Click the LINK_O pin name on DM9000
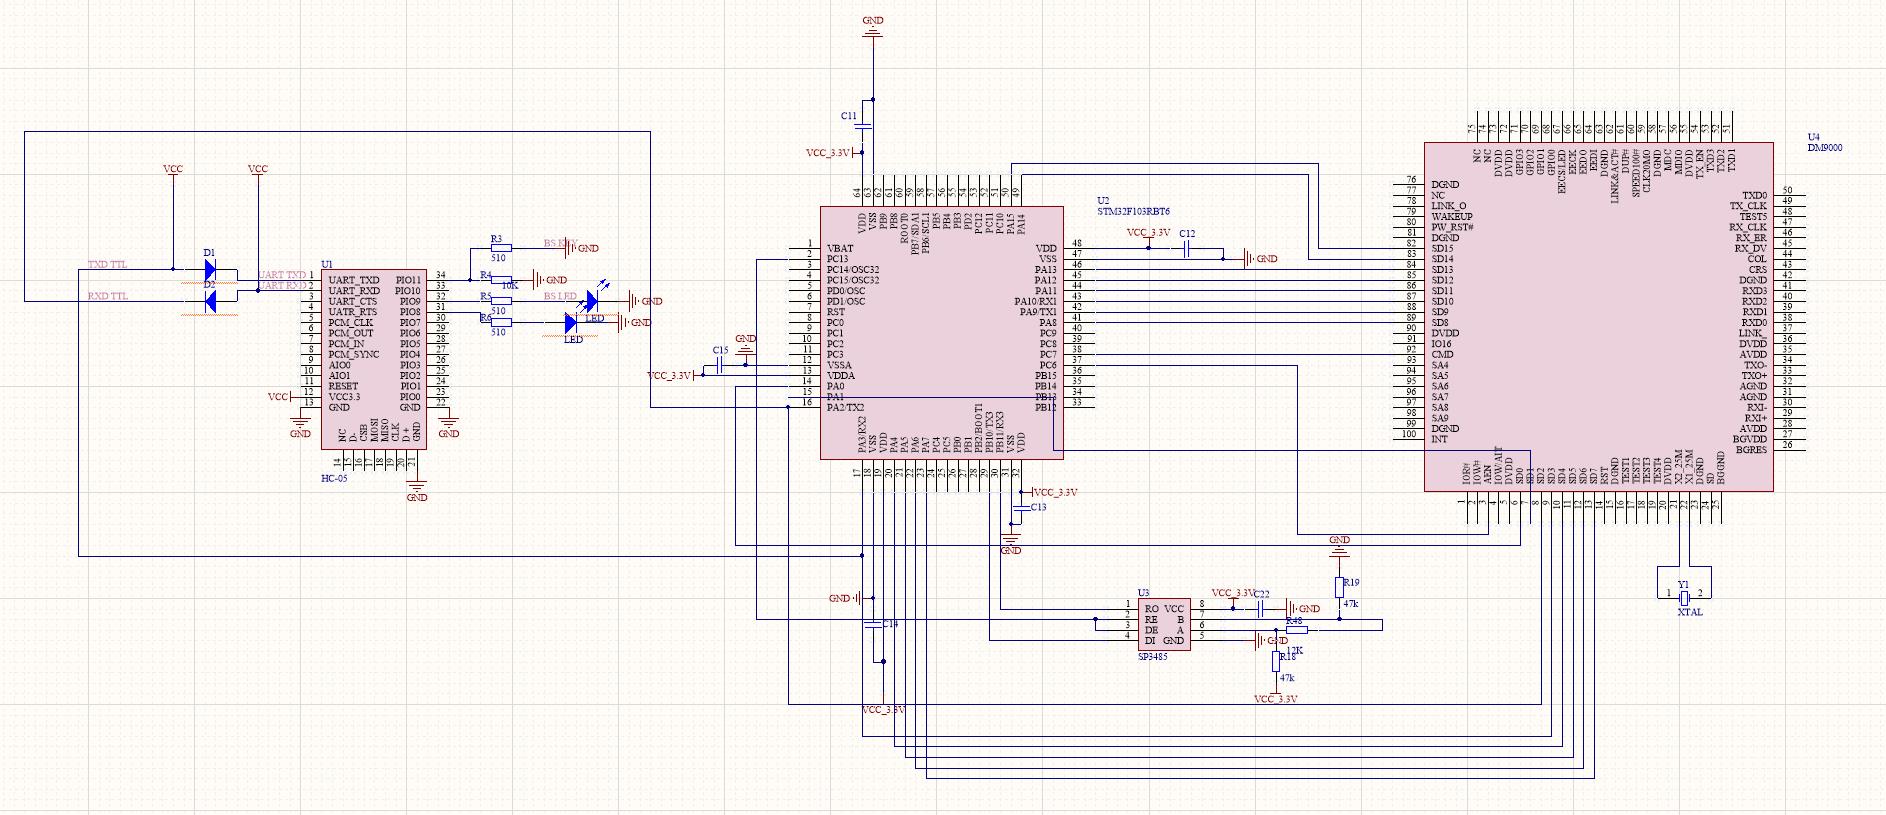Image resolution: width=1886 pixels, height=815 pixels. pyautogui.click(x=1449, y=205)
